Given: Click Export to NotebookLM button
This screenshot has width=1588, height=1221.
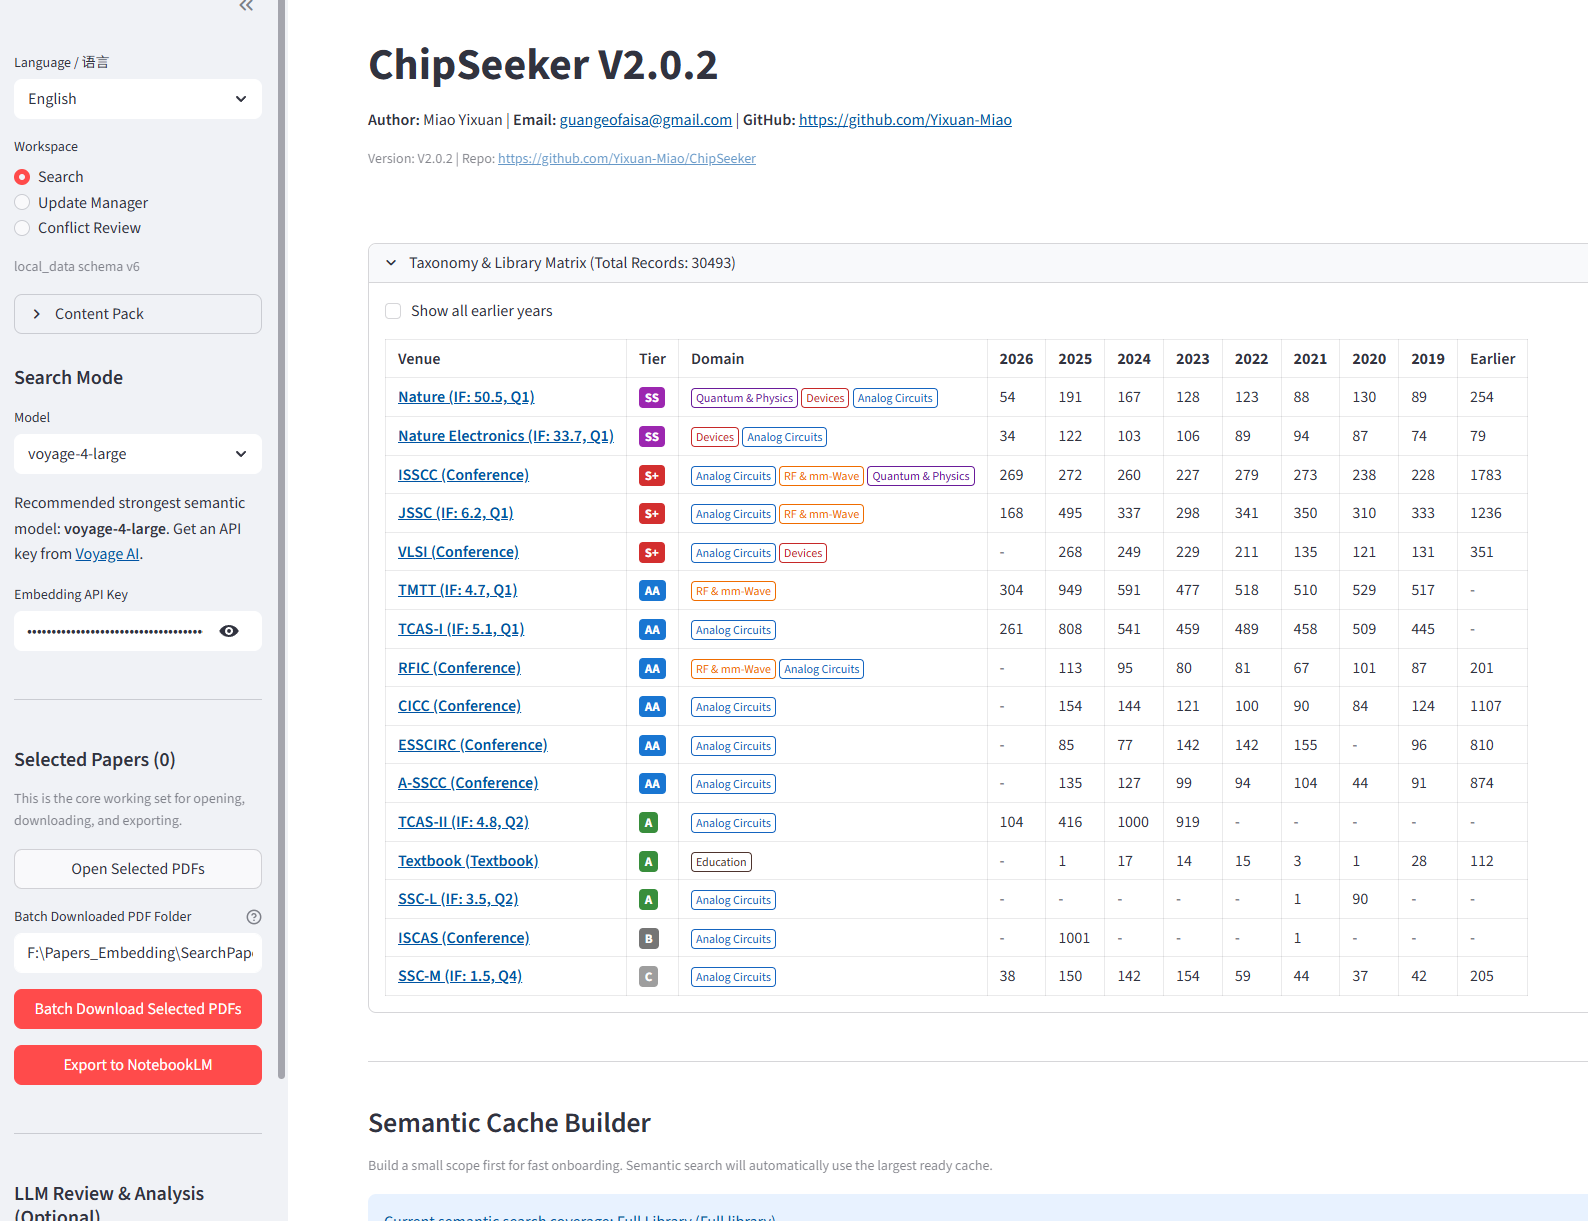Looking at the screenshot, I should [138, 1065].
